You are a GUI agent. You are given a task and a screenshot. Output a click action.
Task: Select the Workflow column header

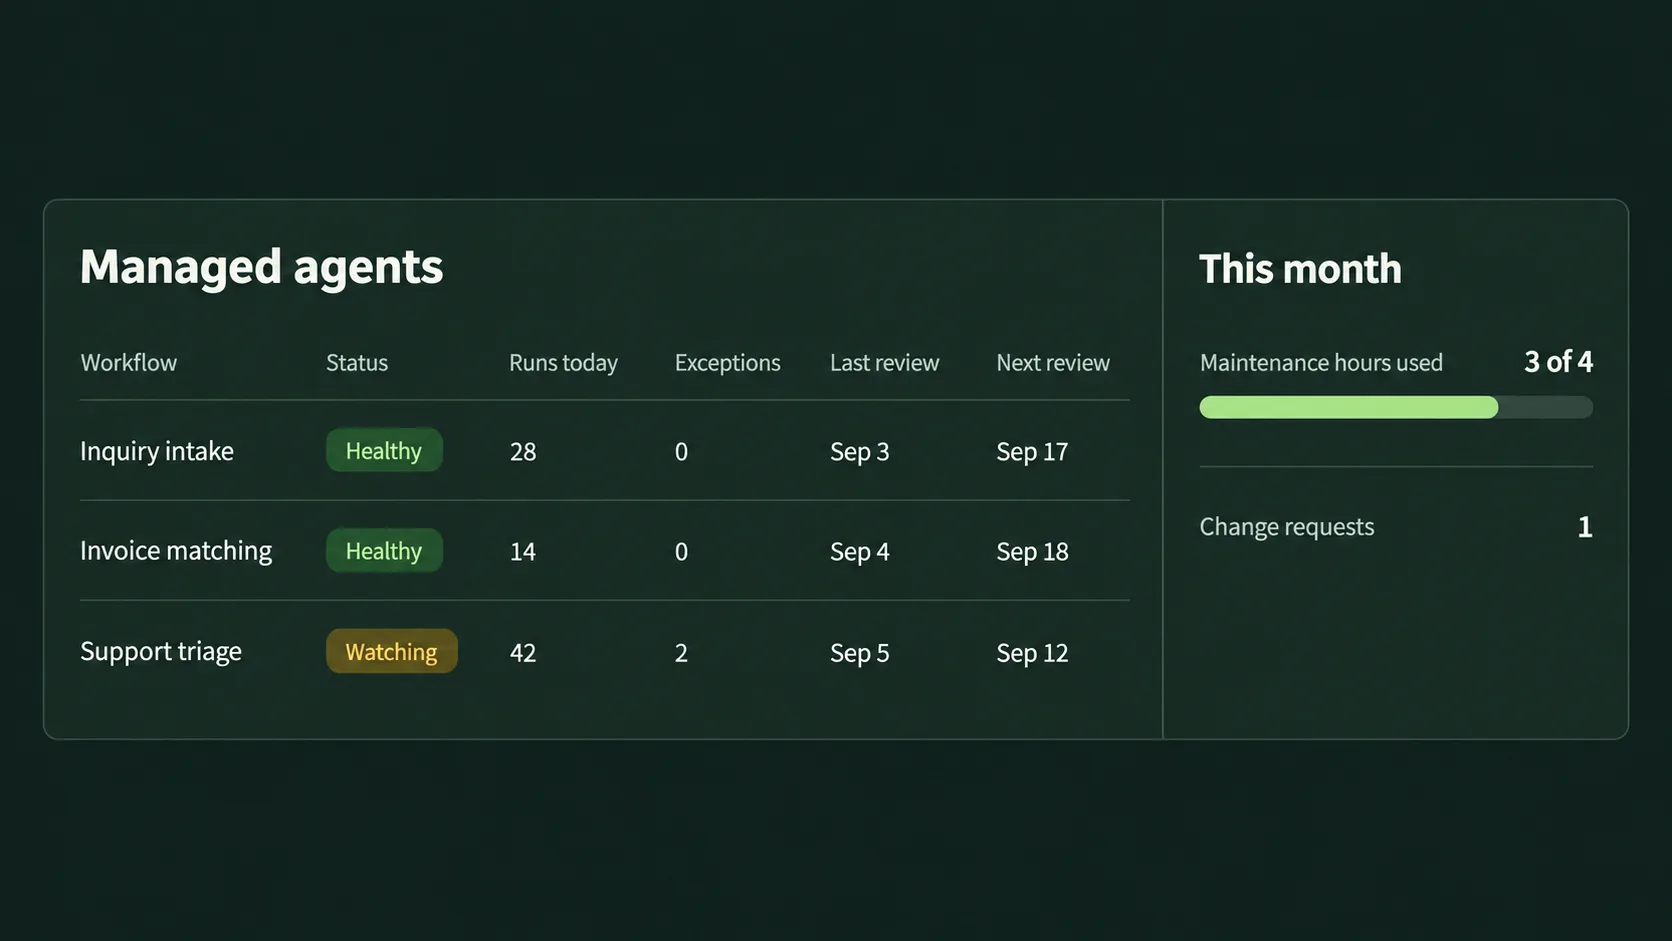(x=128, y=363)
